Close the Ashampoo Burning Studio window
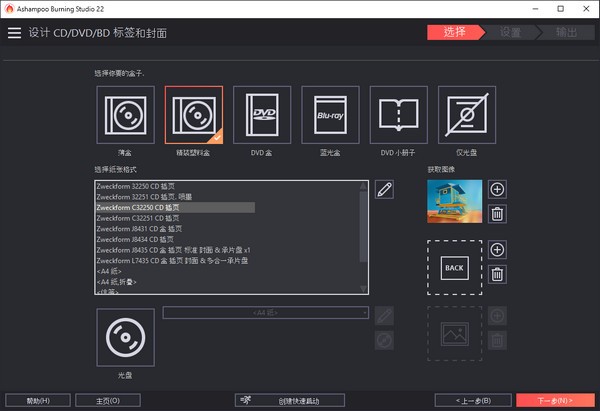This screenshot has height=411, width=600. [x=586, y=9]
